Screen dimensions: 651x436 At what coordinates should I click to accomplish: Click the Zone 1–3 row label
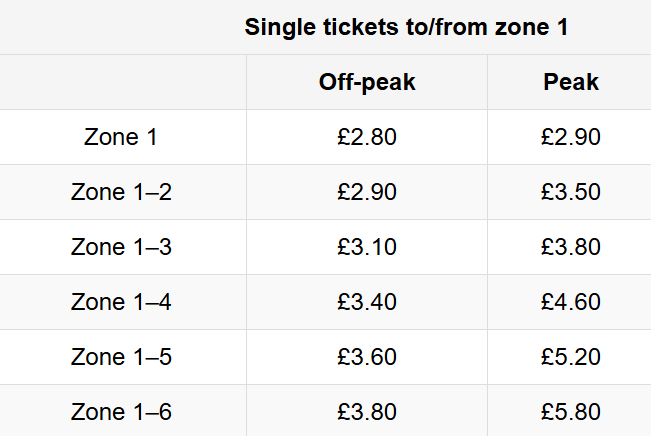click(x=121, y=247)
